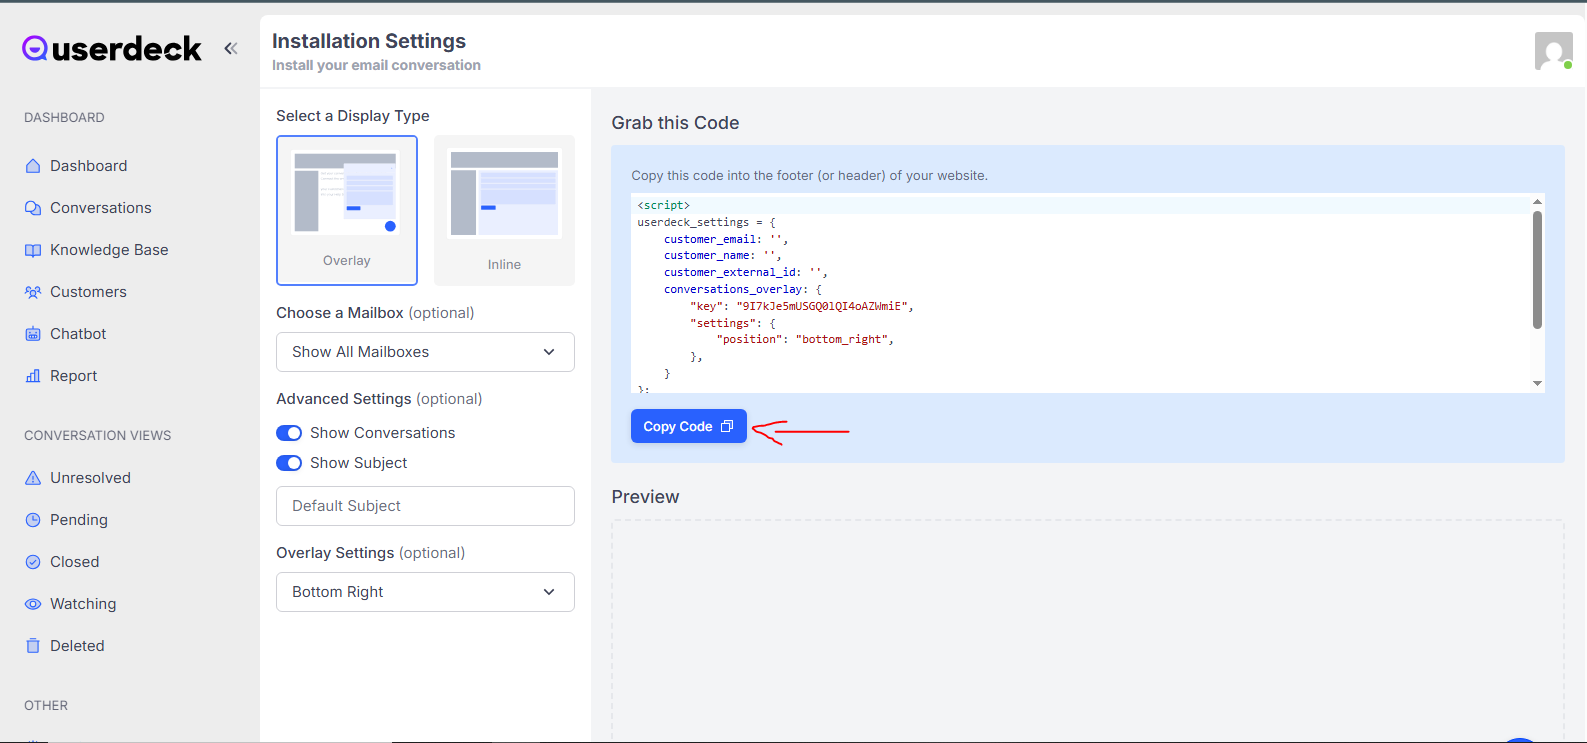1587x743 pixels.
Task: Open the user profile avatar
Action: click(x=1554, y=51)
